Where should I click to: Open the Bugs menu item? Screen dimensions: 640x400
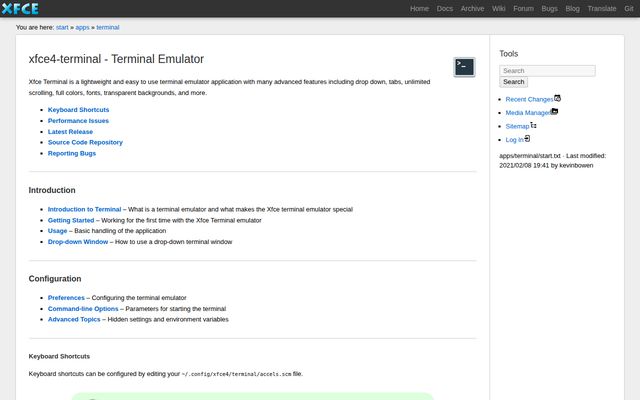pyautogui.click(x=549, y=9)
